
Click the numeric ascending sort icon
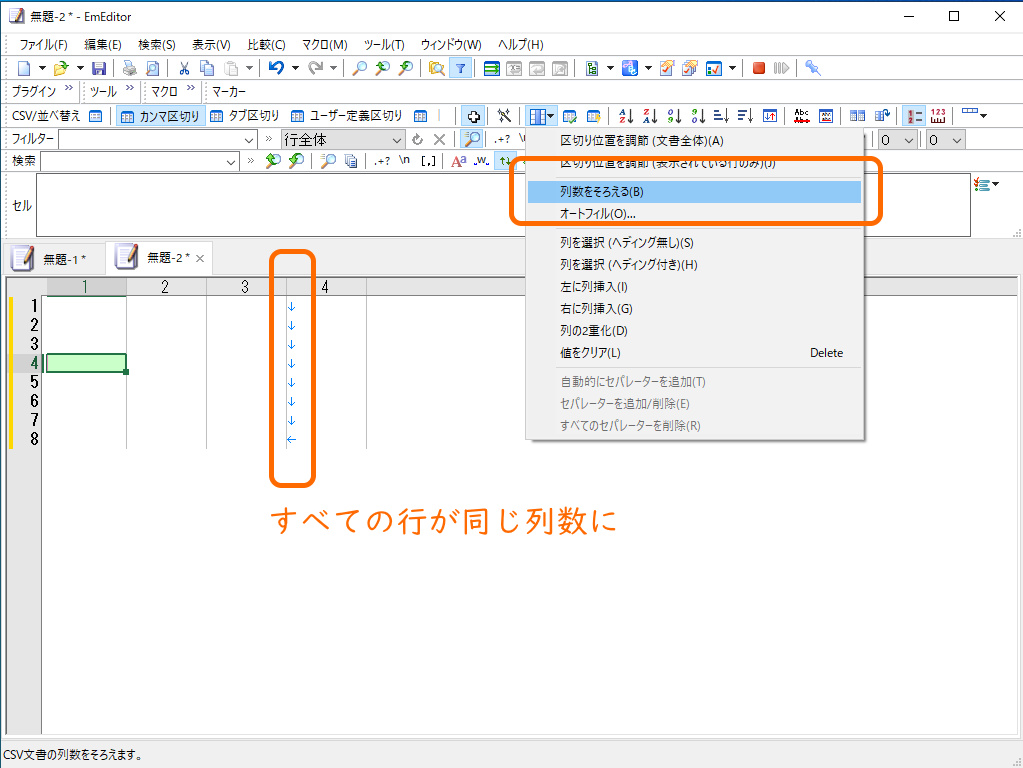[675, 115]
